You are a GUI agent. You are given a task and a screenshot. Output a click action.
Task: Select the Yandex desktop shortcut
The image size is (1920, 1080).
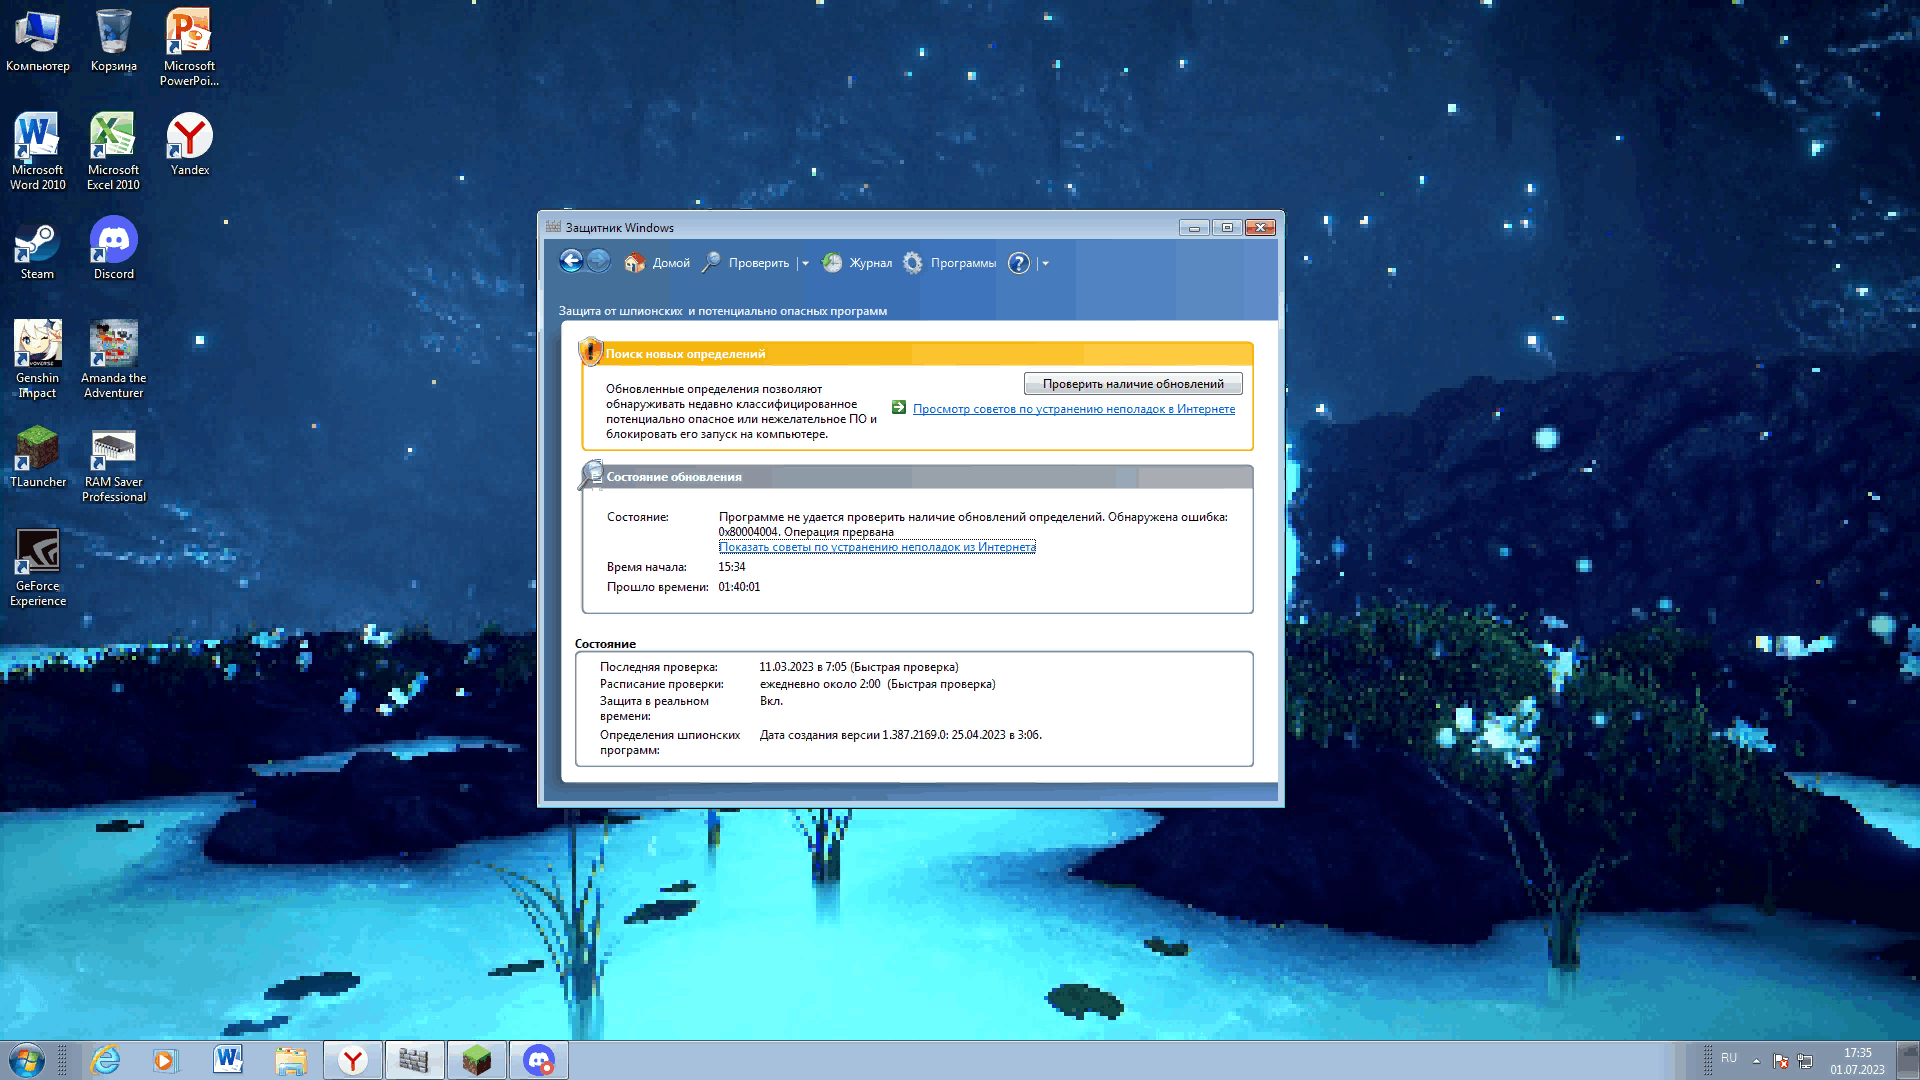(189, 145)
